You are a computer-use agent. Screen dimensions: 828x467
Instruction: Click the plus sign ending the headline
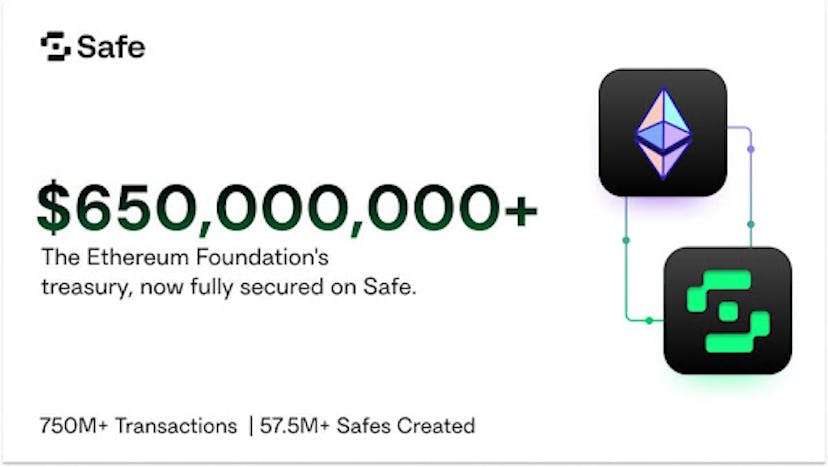(518, 208)
